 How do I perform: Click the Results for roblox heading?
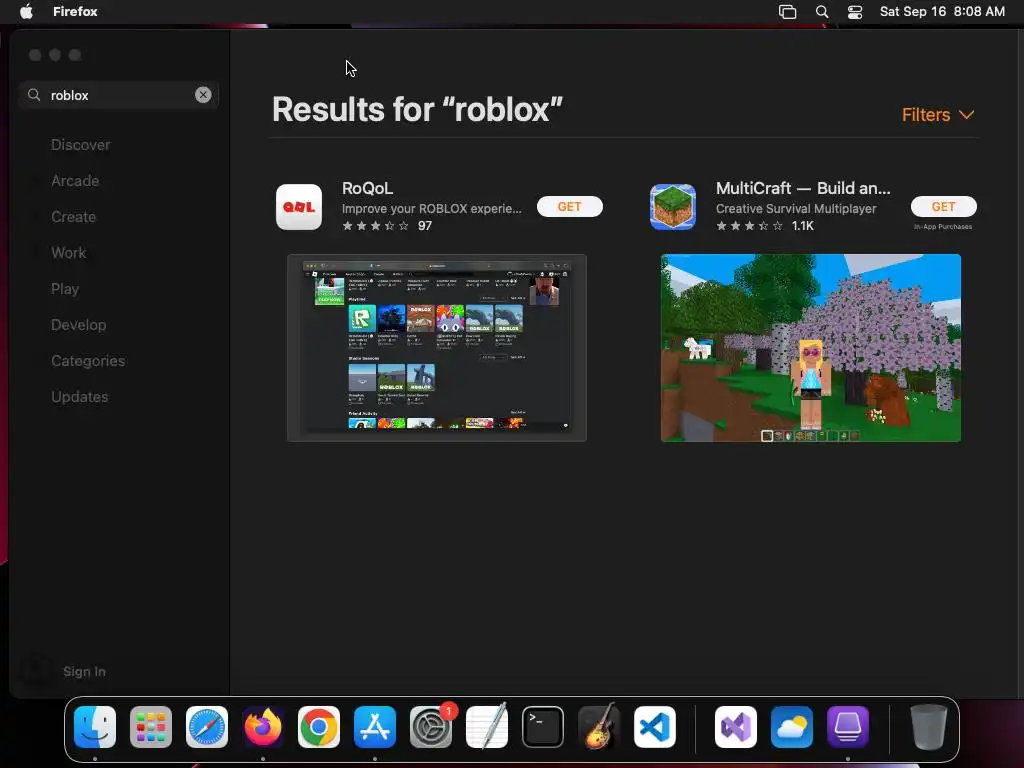pyautogui.click(x=417, y=109)
